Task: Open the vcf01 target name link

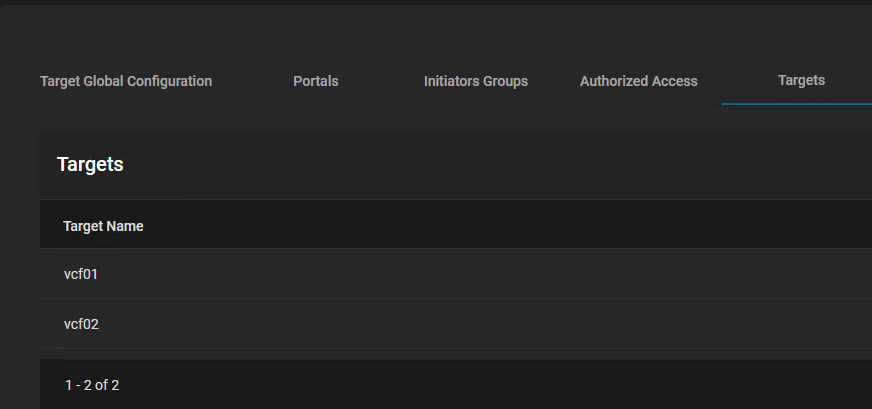Action: pos(81,274)
